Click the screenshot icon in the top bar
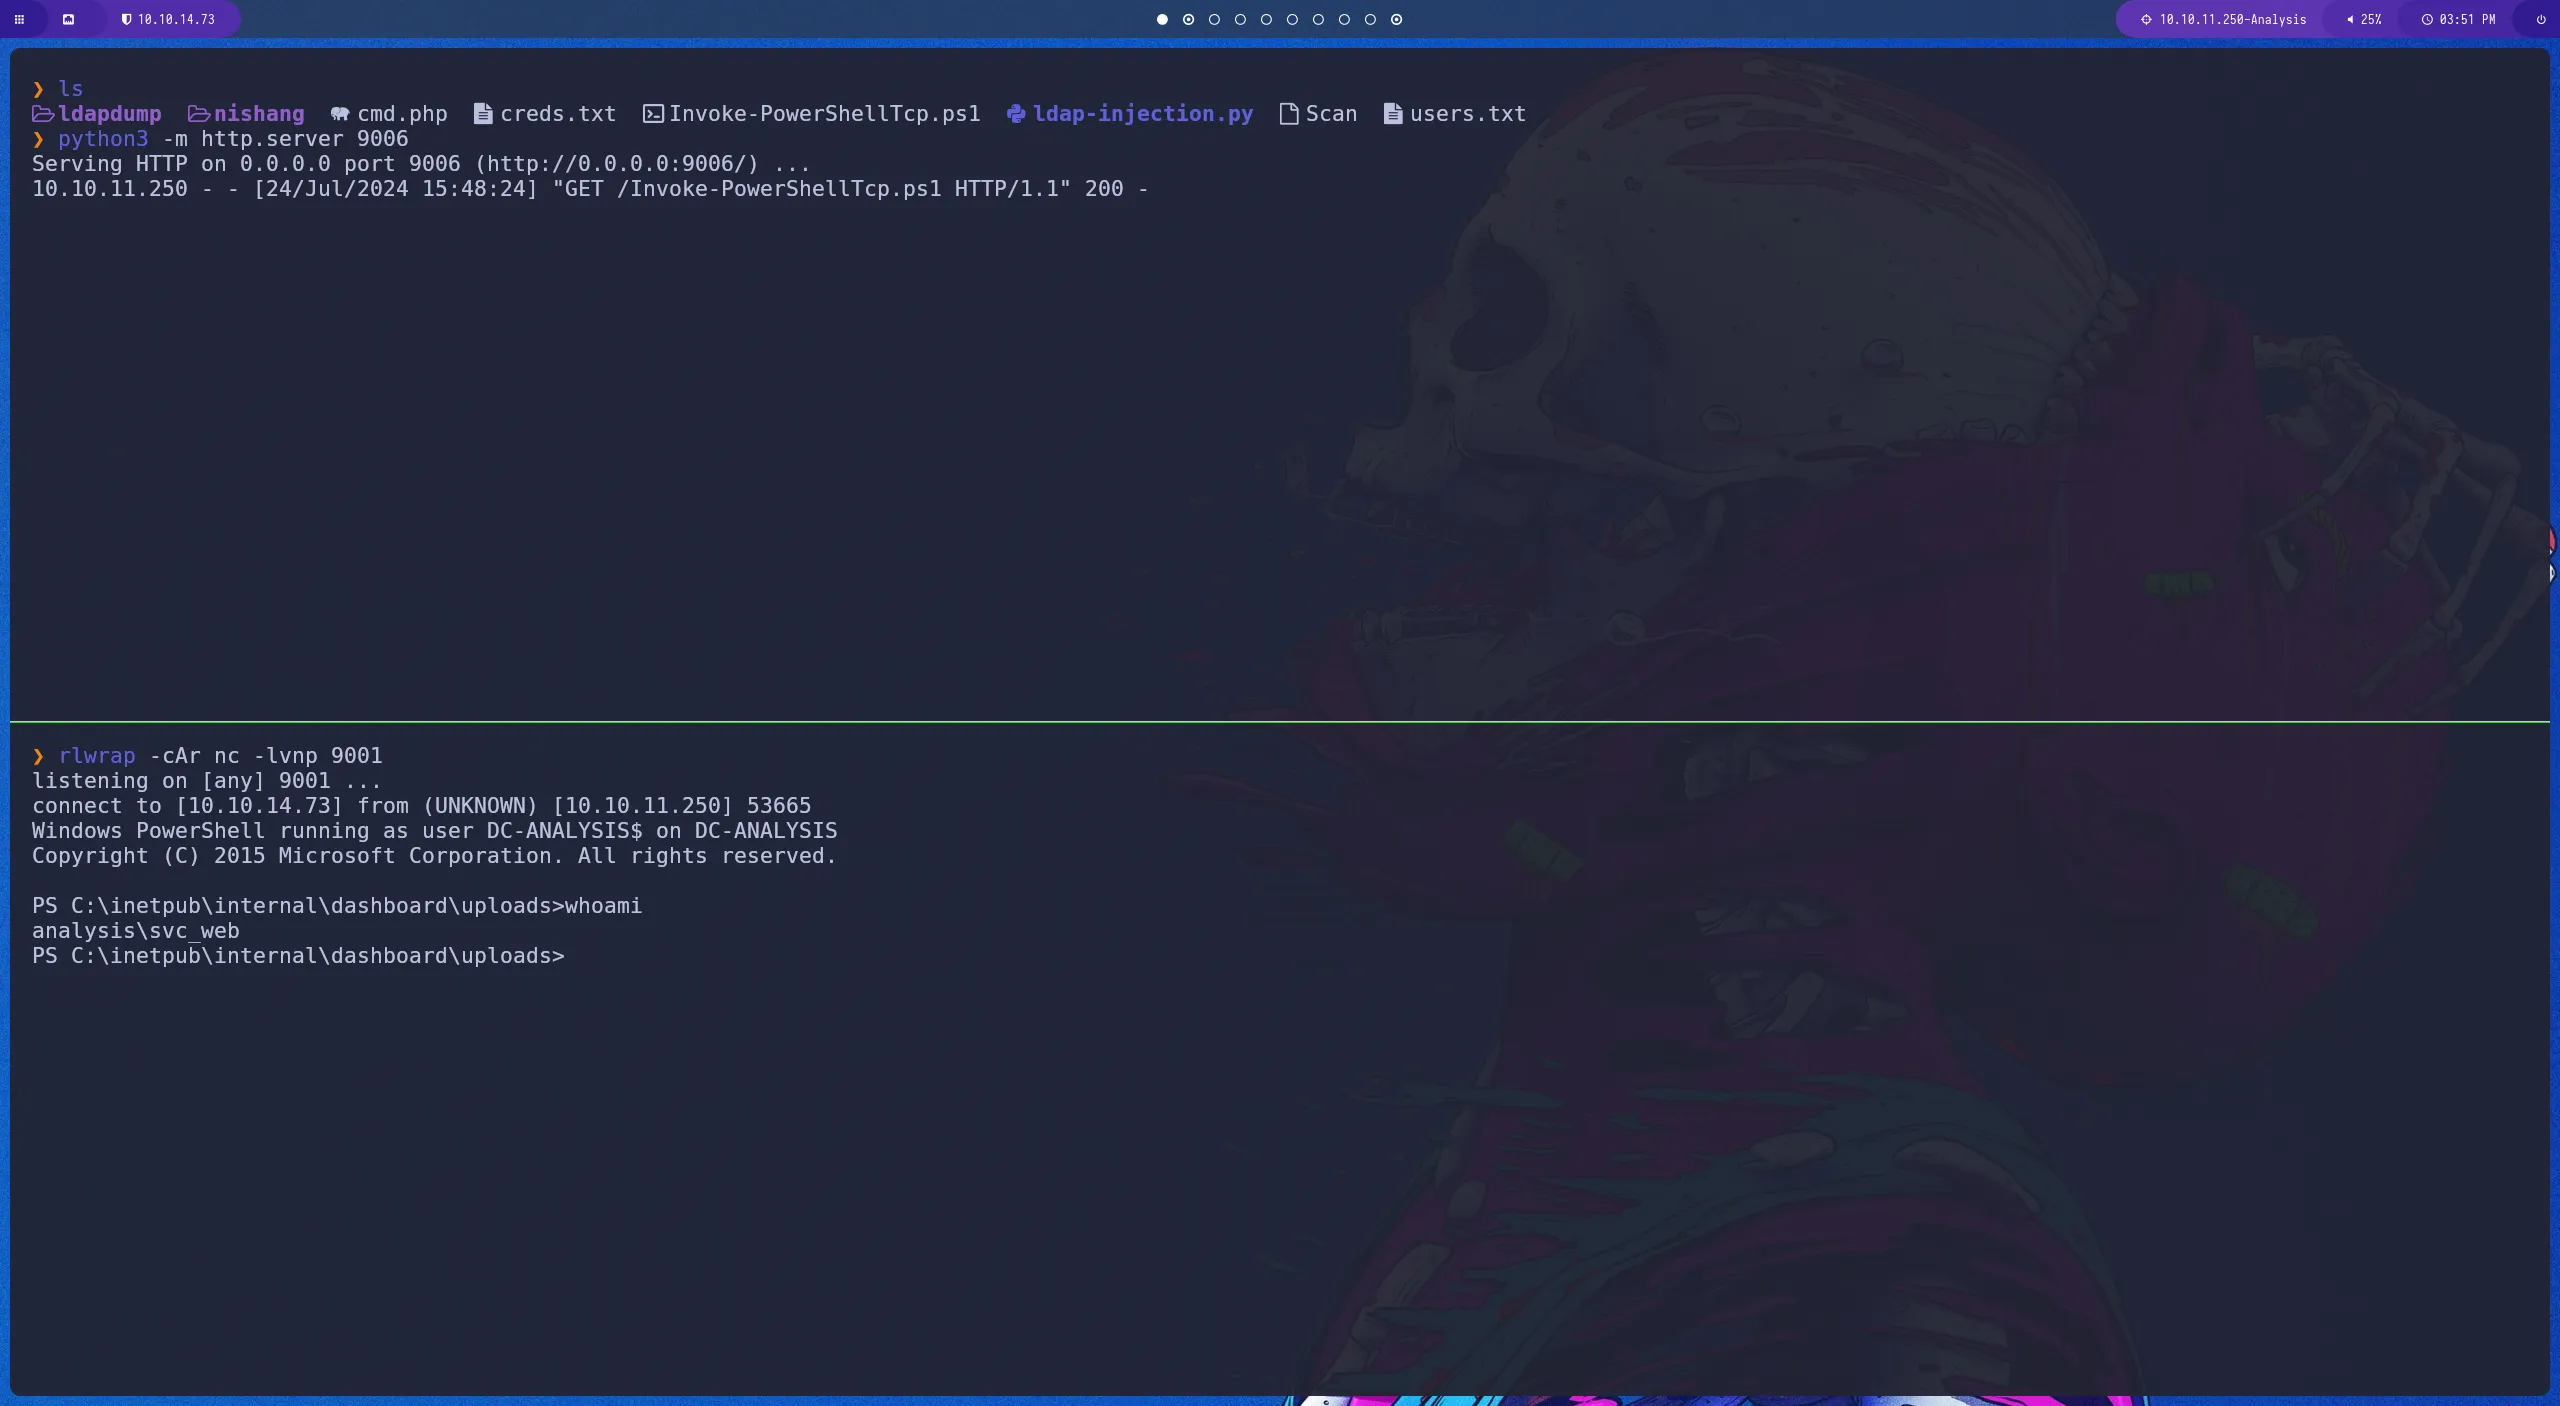 coord(69,19)
